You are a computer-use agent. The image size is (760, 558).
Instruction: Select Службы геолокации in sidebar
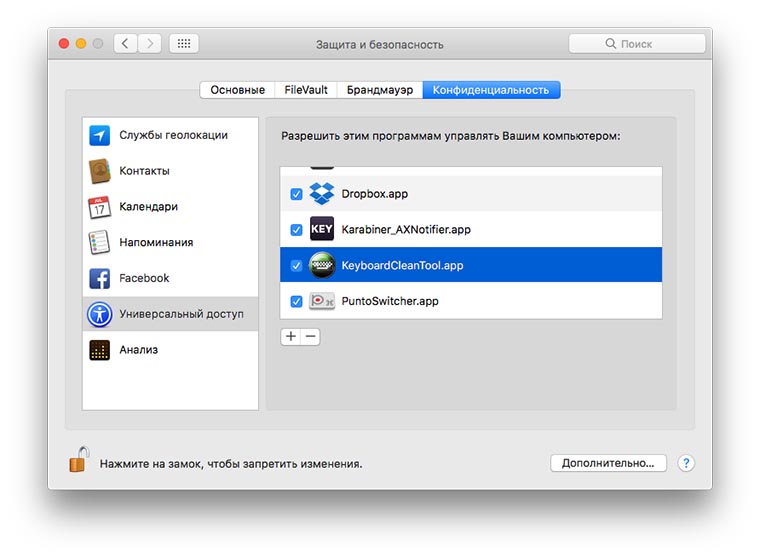point(170,135)
